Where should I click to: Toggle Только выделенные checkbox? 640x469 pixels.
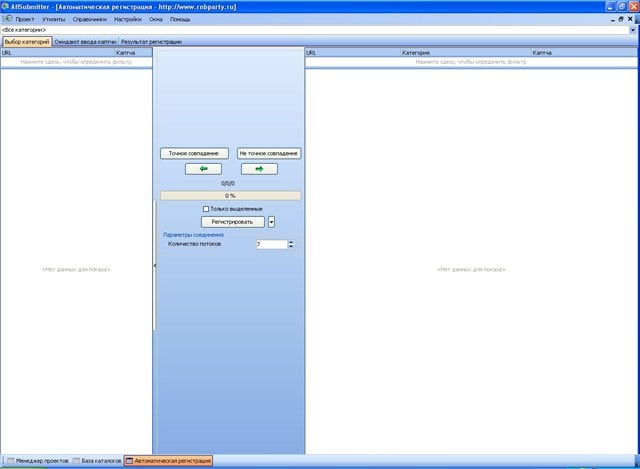point(206,209)
